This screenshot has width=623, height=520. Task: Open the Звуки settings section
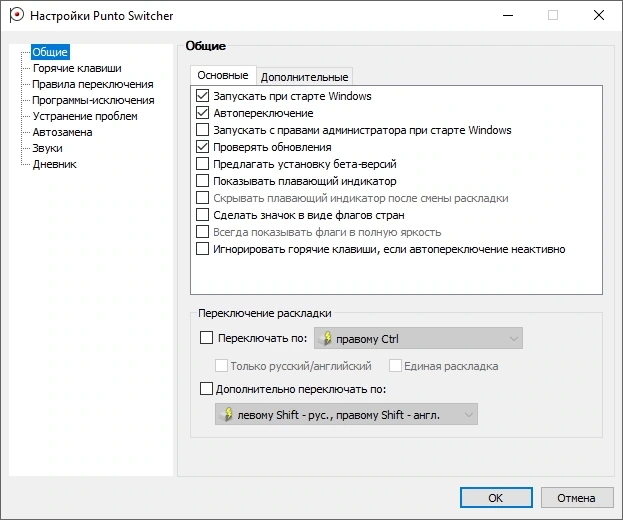tap(47, 148)
